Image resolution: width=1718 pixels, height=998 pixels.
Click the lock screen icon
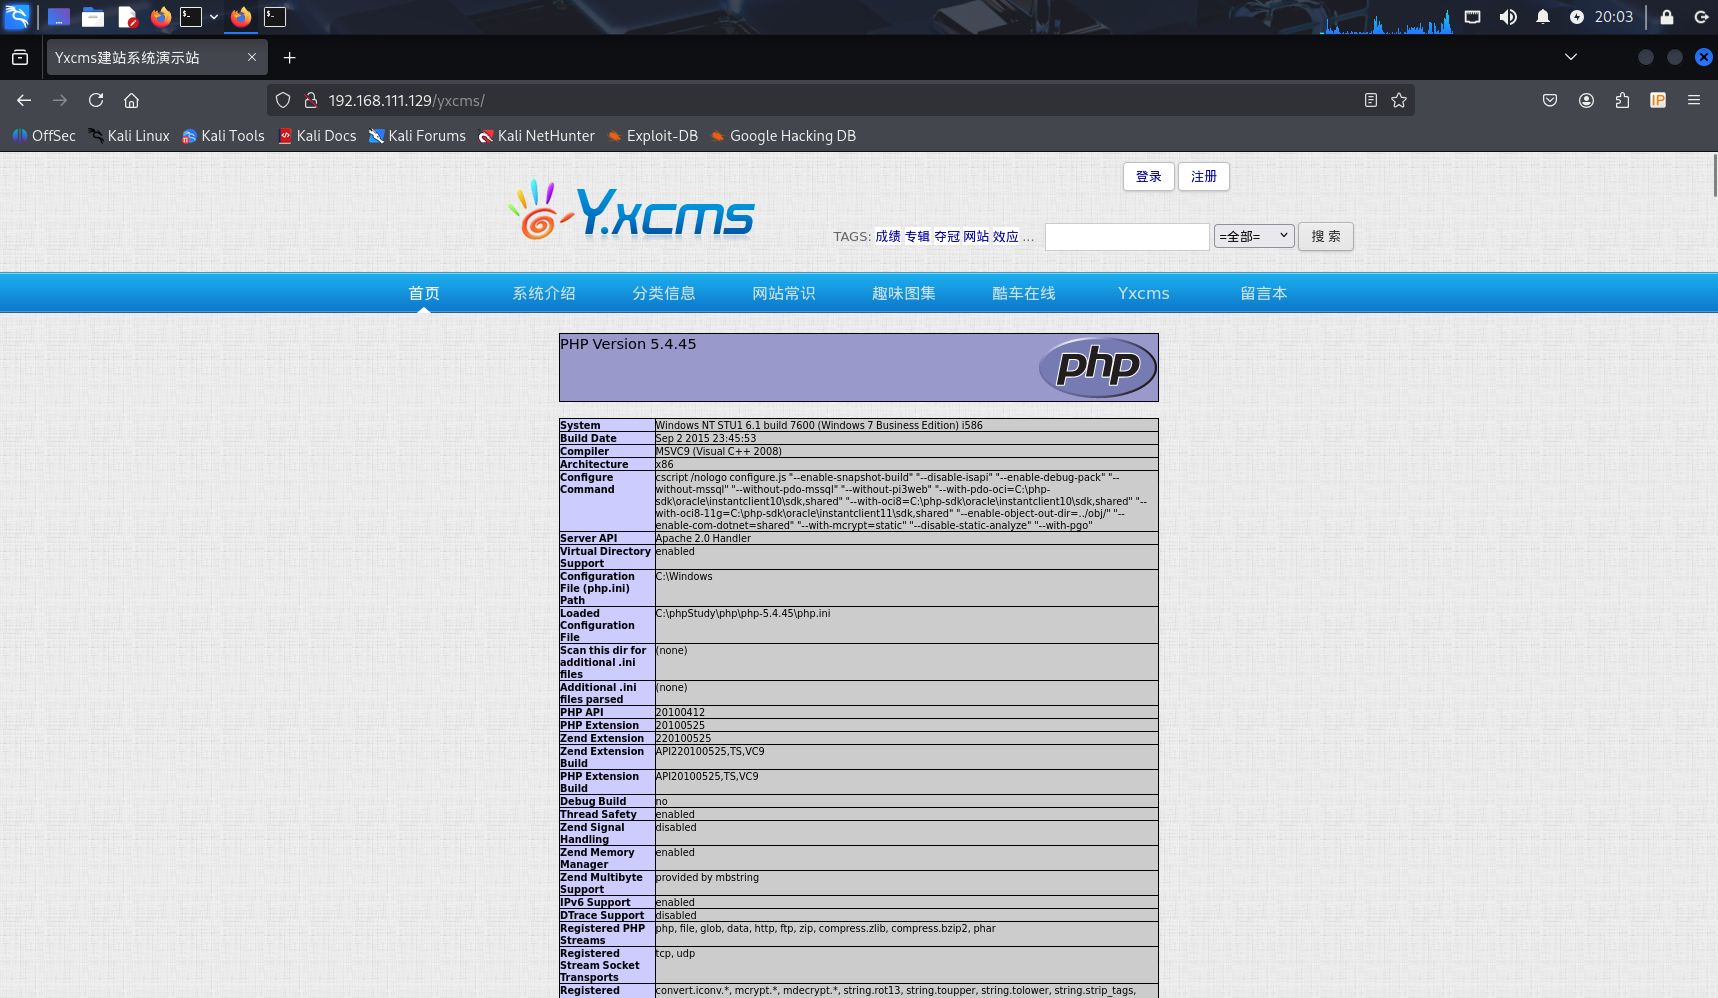[1666, 17]
